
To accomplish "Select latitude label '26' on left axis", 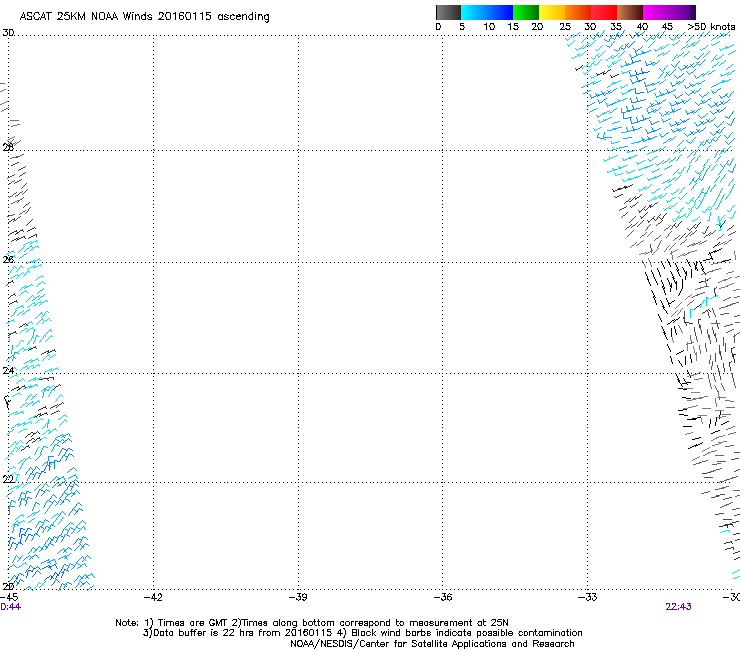I will click(8, 259).
